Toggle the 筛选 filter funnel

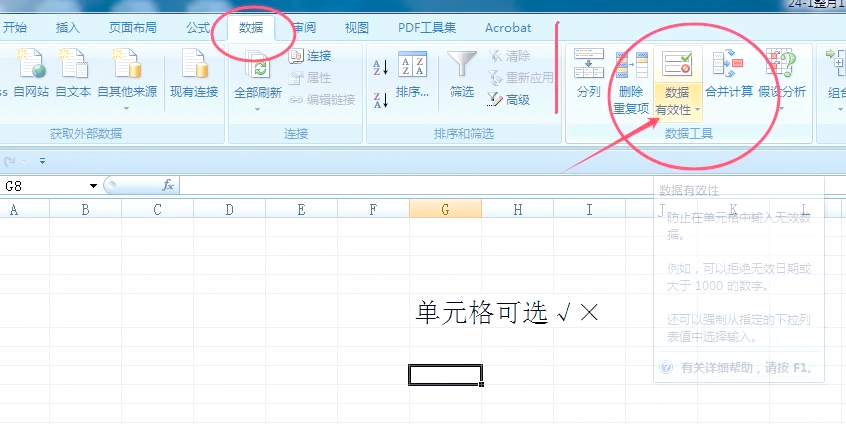click(x=462, y=74)
